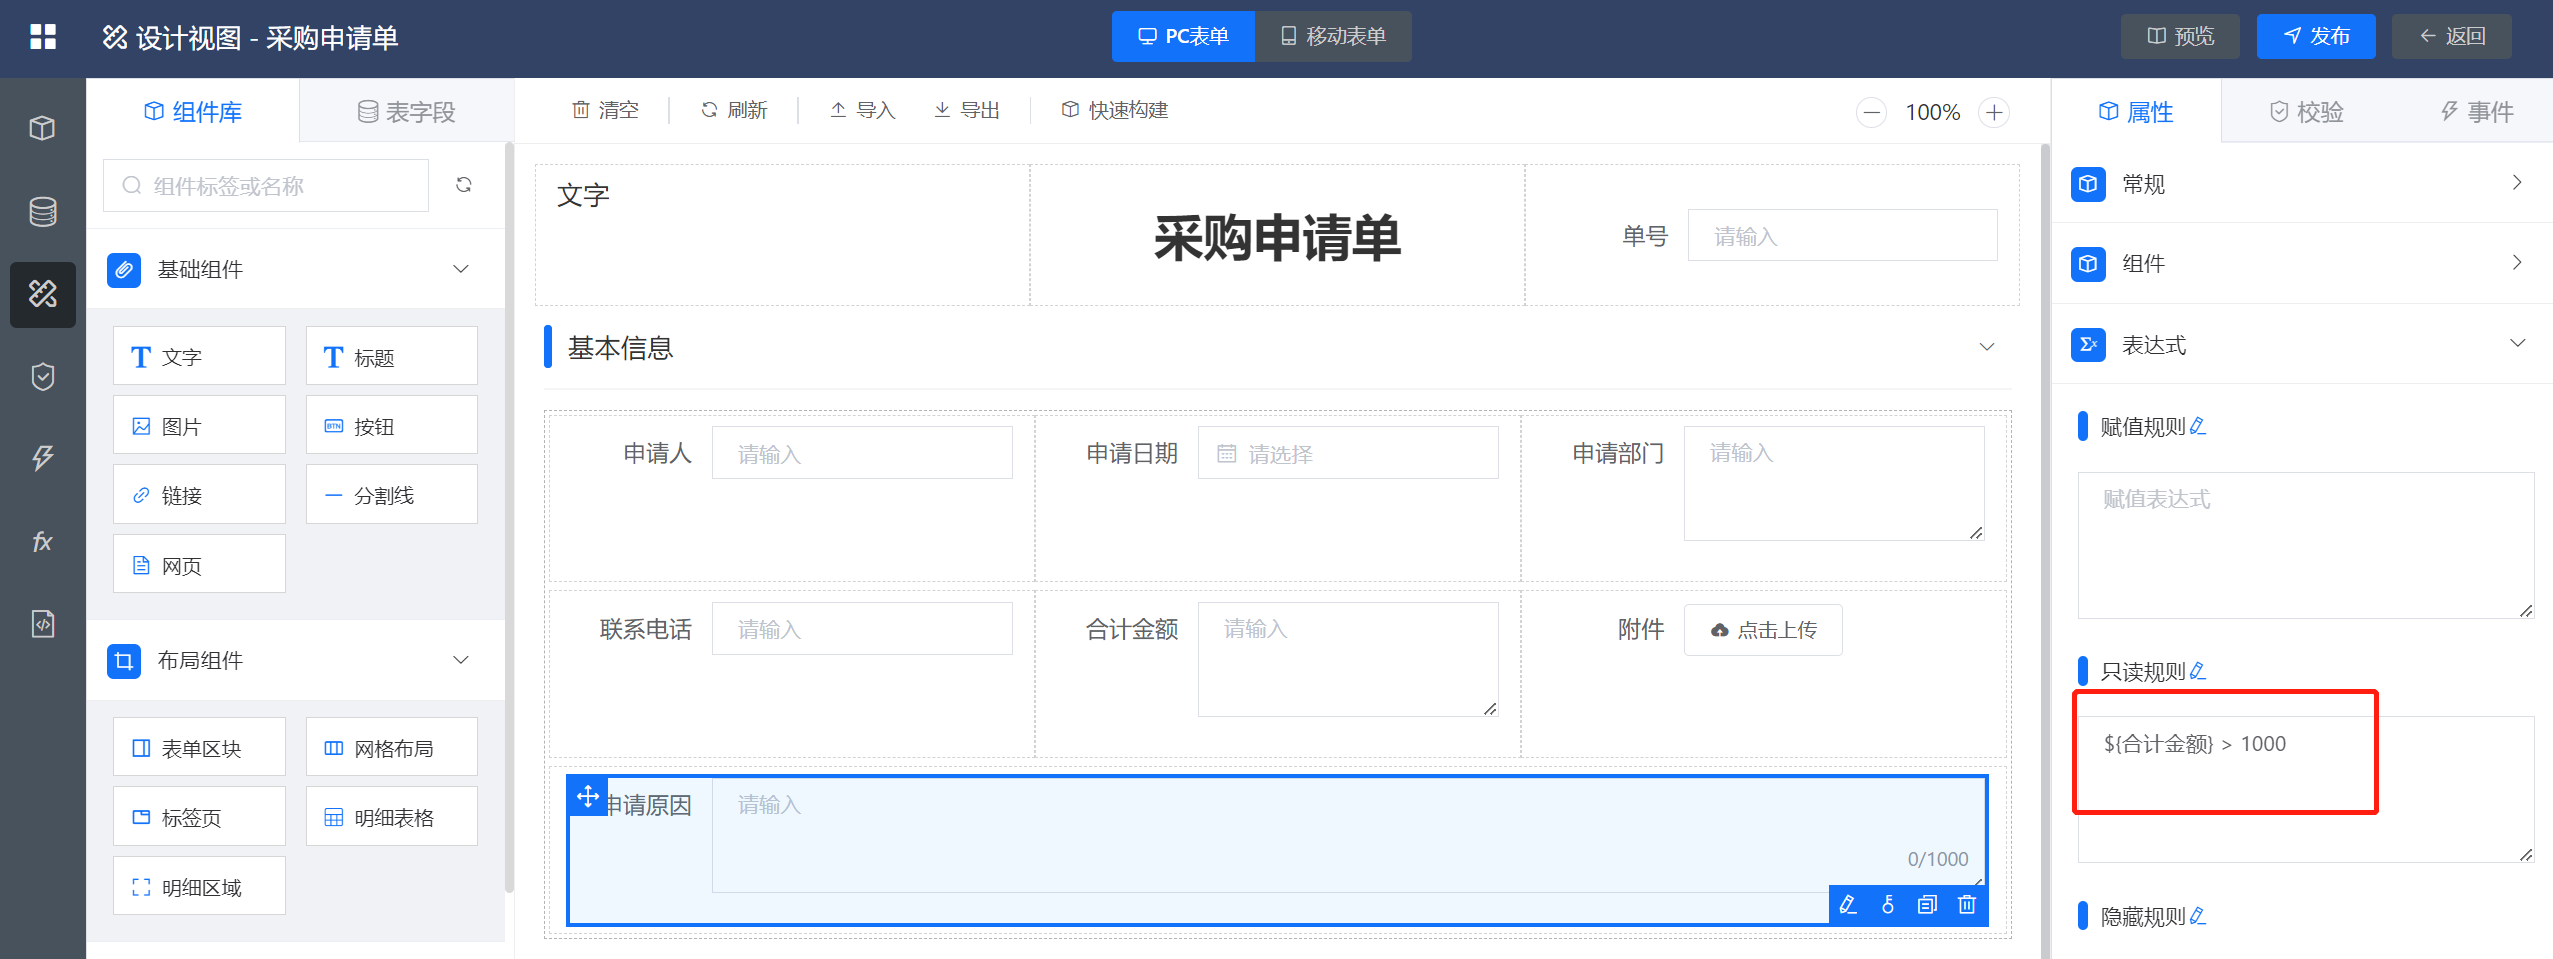Click the 快速构建 toolbar button
Image resolution: width=2553 pixels, height=959 pixels.
(1115, 110)
